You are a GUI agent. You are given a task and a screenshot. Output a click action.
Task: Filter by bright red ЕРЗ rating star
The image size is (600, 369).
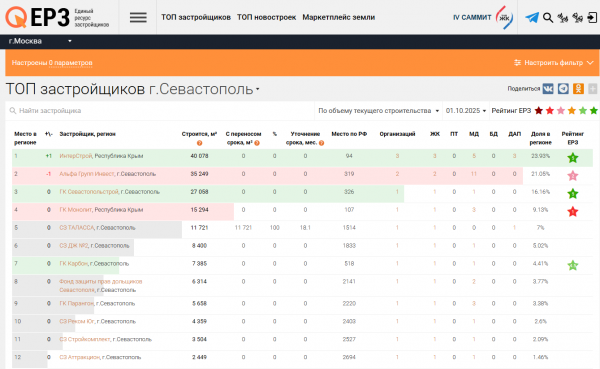tap(550, 111)
